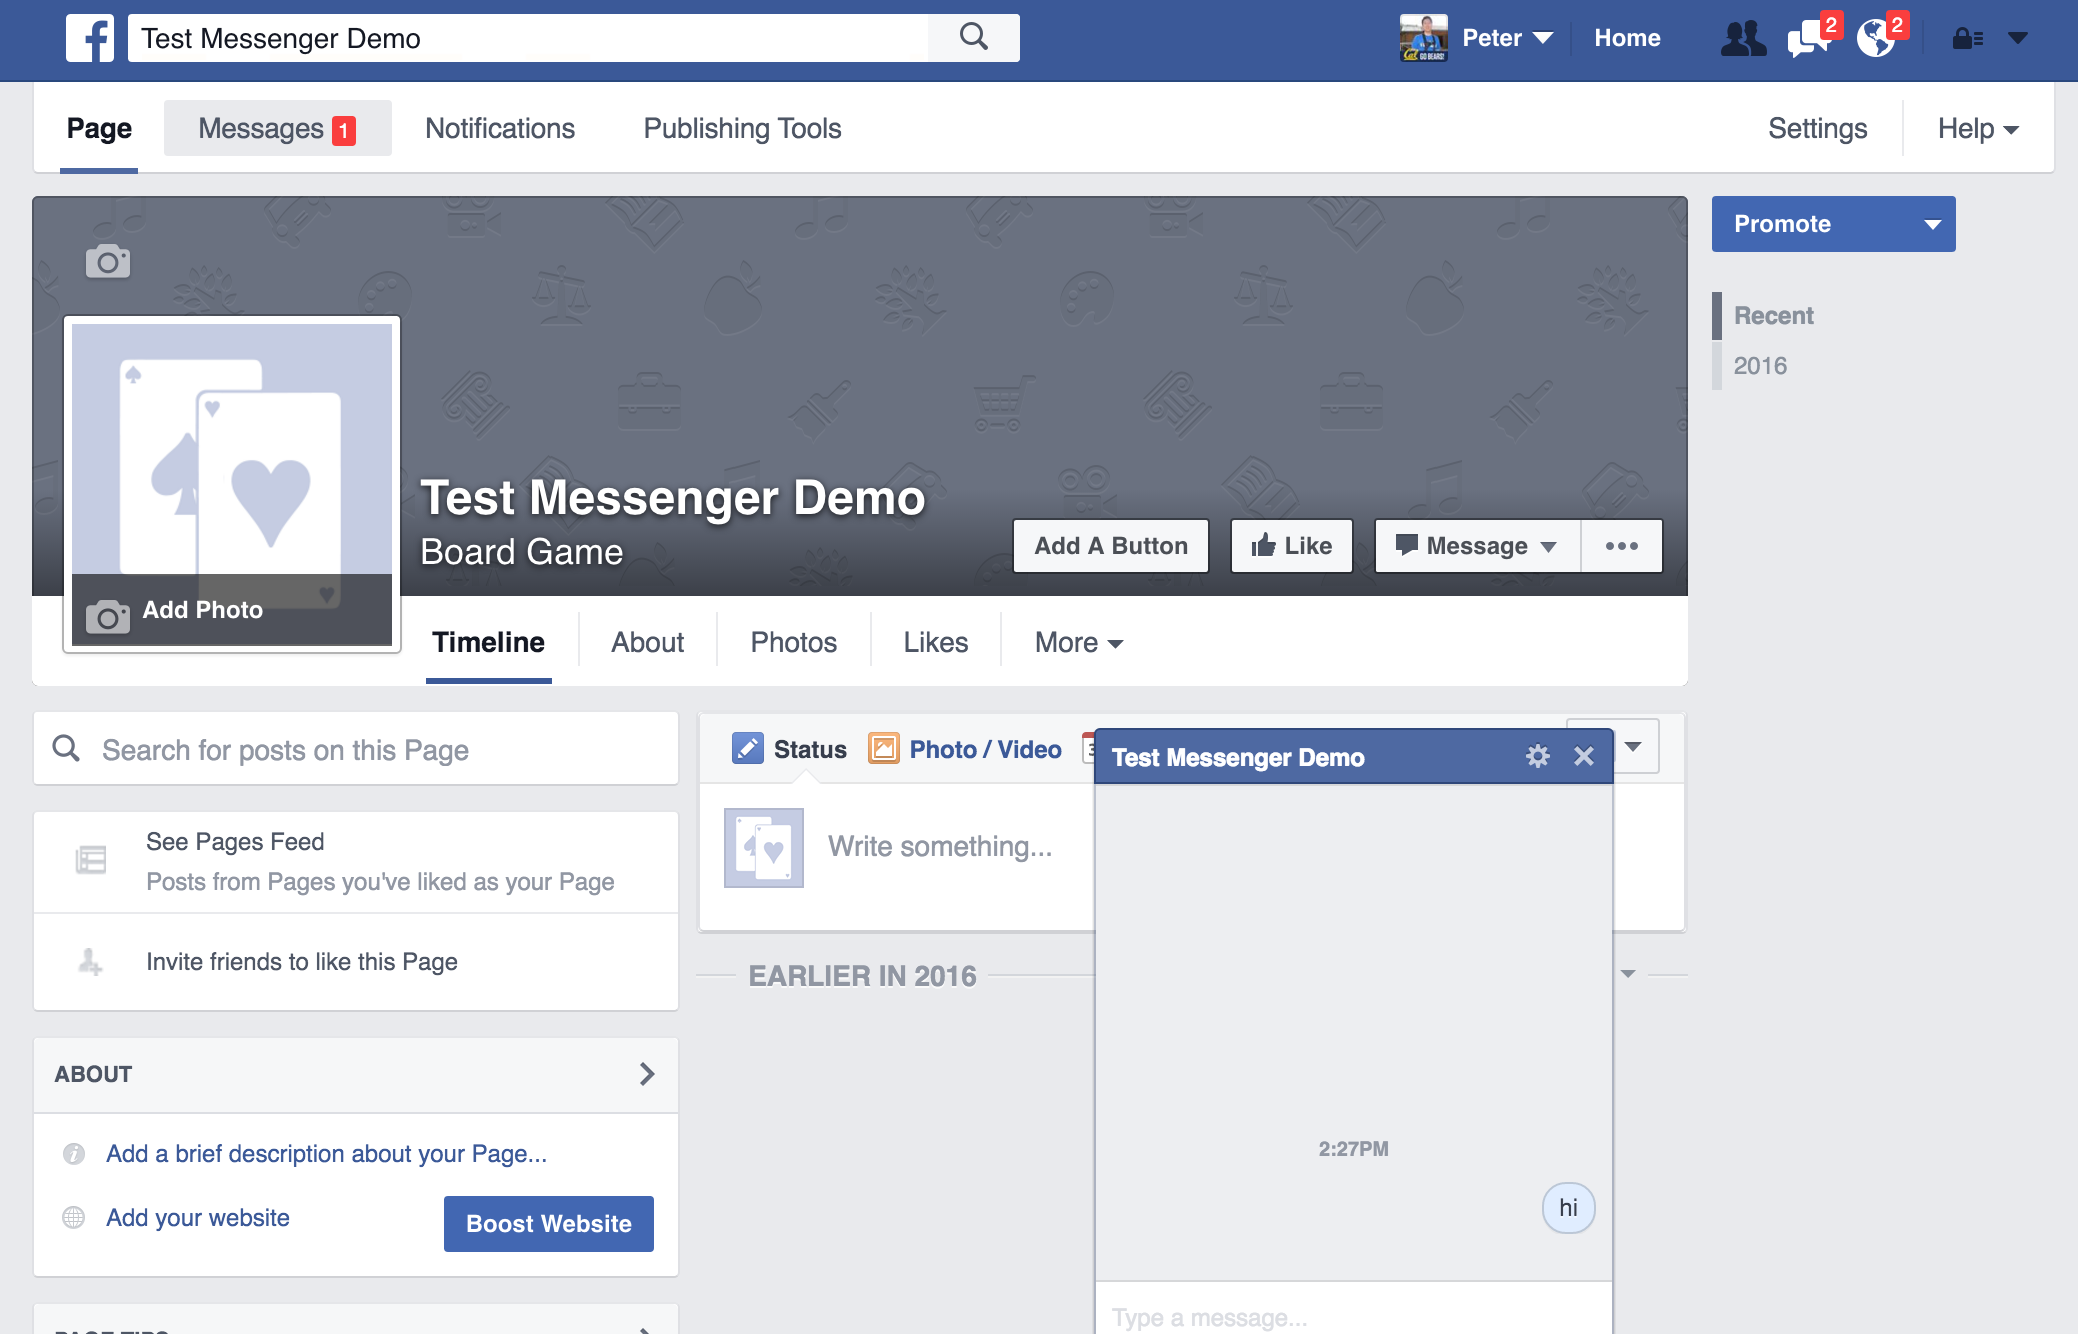The image size is (2078, 1334).
Task: Open the Photos tab
Action: tap(794, 642)
